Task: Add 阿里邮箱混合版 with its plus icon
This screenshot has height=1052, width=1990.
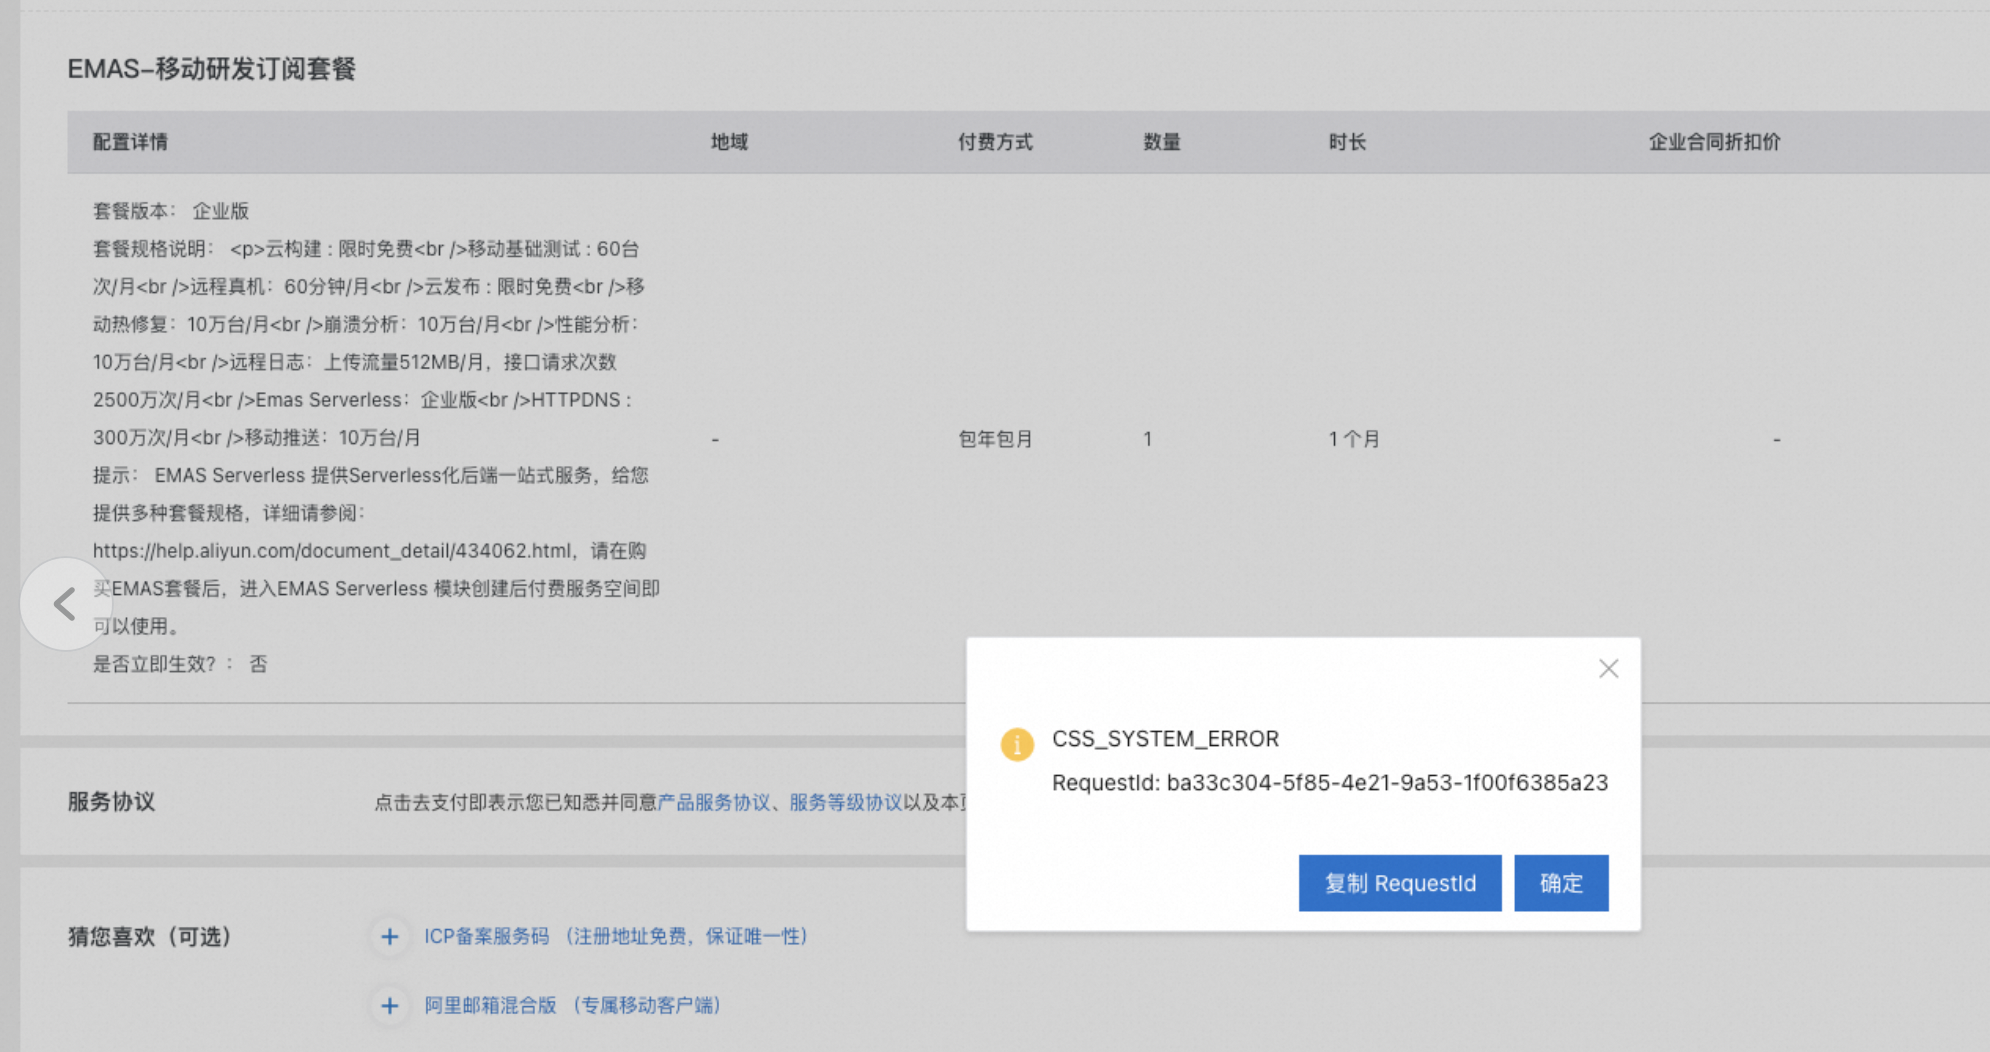Action: [x=390, y=1006]
